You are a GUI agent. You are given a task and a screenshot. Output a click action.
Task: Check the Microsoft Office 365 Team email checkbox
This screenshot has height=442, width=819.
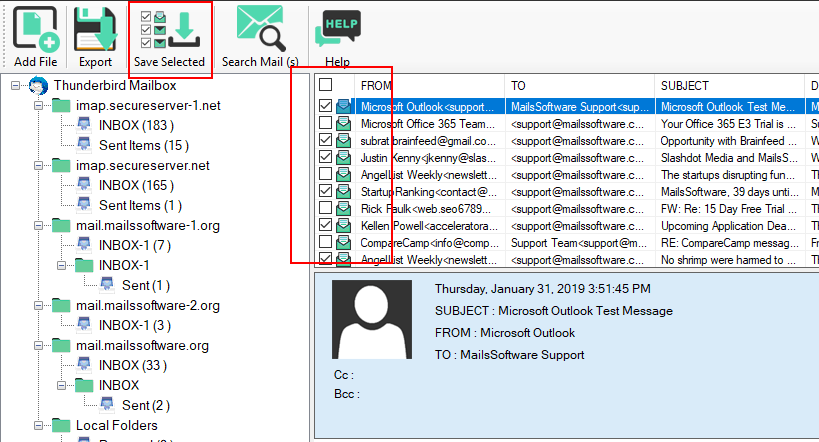(325, 123)
